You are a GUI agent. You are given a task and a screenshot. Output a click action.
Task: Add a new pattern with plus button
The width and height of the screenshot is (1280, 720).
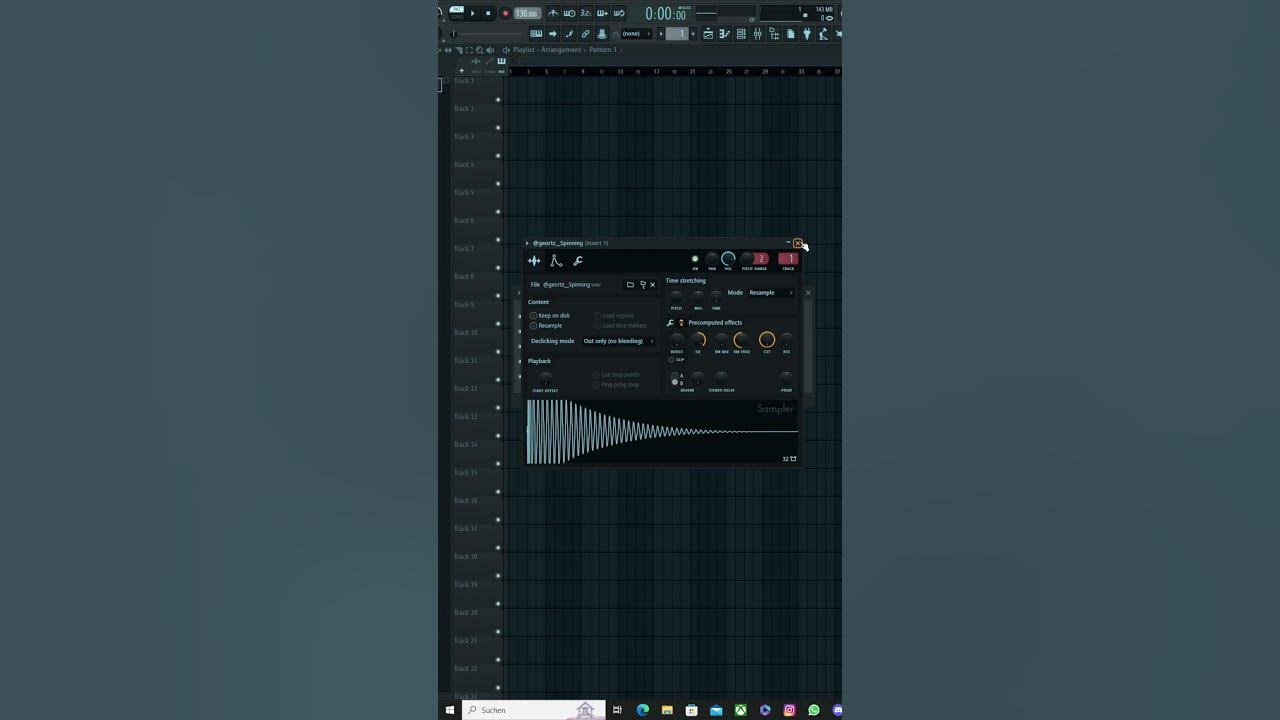click(x=693, y=34)
